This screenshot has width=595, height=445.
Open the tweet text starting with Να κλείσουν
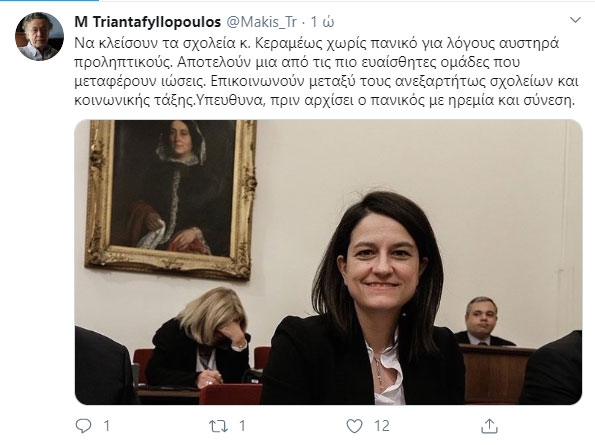tap(326, 72)
